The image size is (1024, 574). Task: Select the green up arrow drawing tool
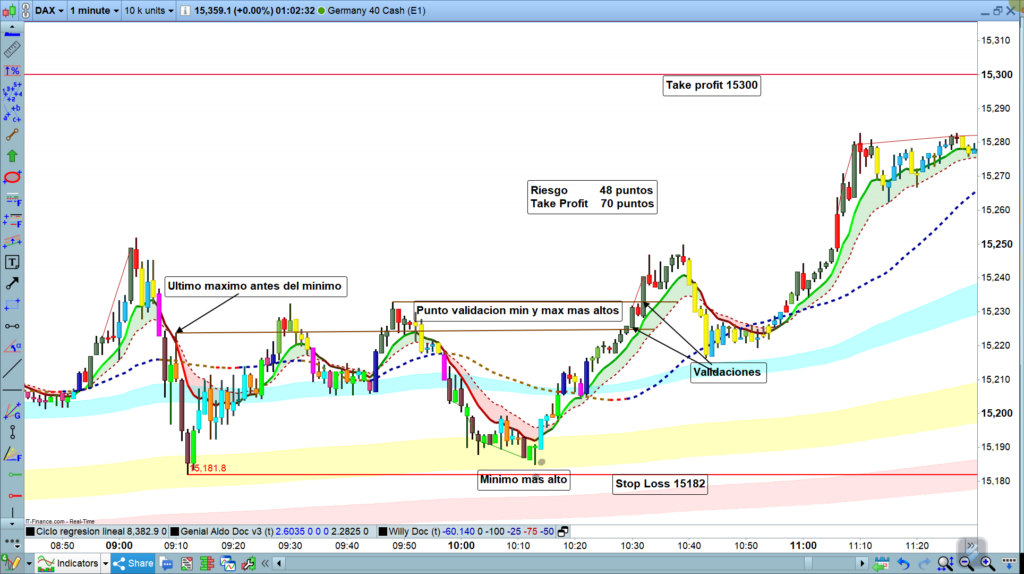click(x=12, y=155)
